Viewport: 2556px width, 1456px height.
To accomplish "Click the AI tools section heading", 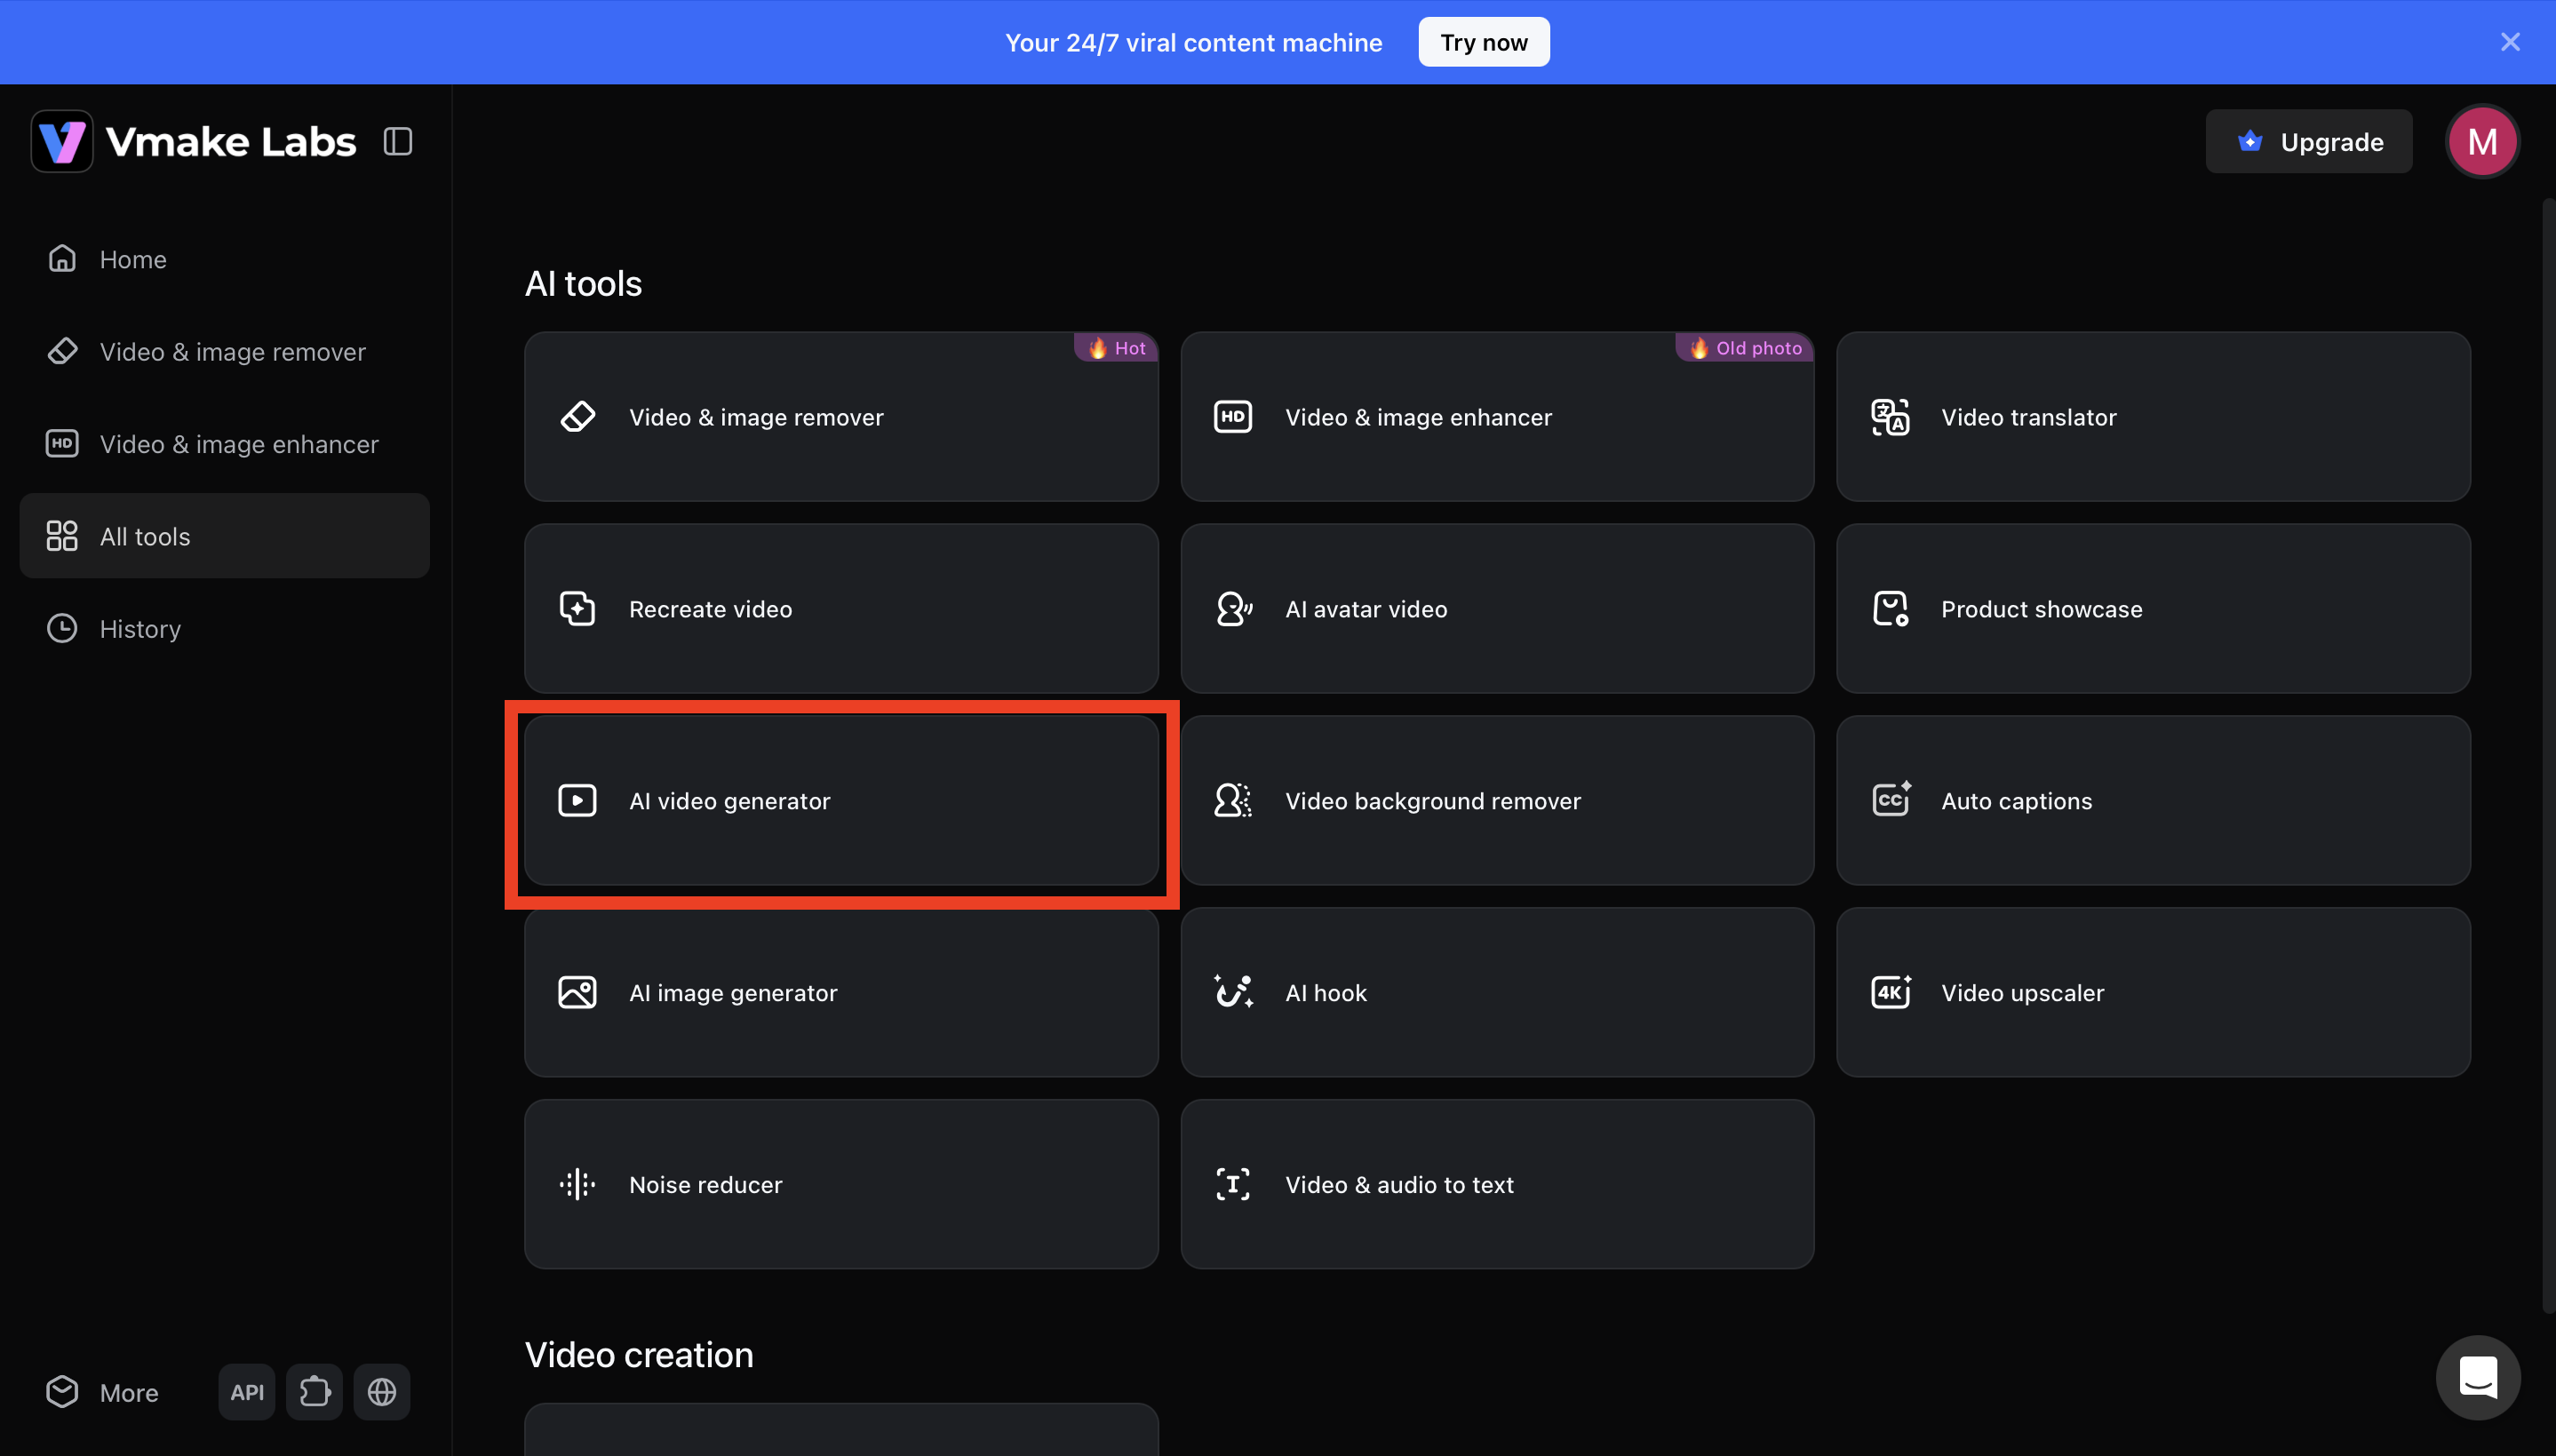I will tap(583, 284).
